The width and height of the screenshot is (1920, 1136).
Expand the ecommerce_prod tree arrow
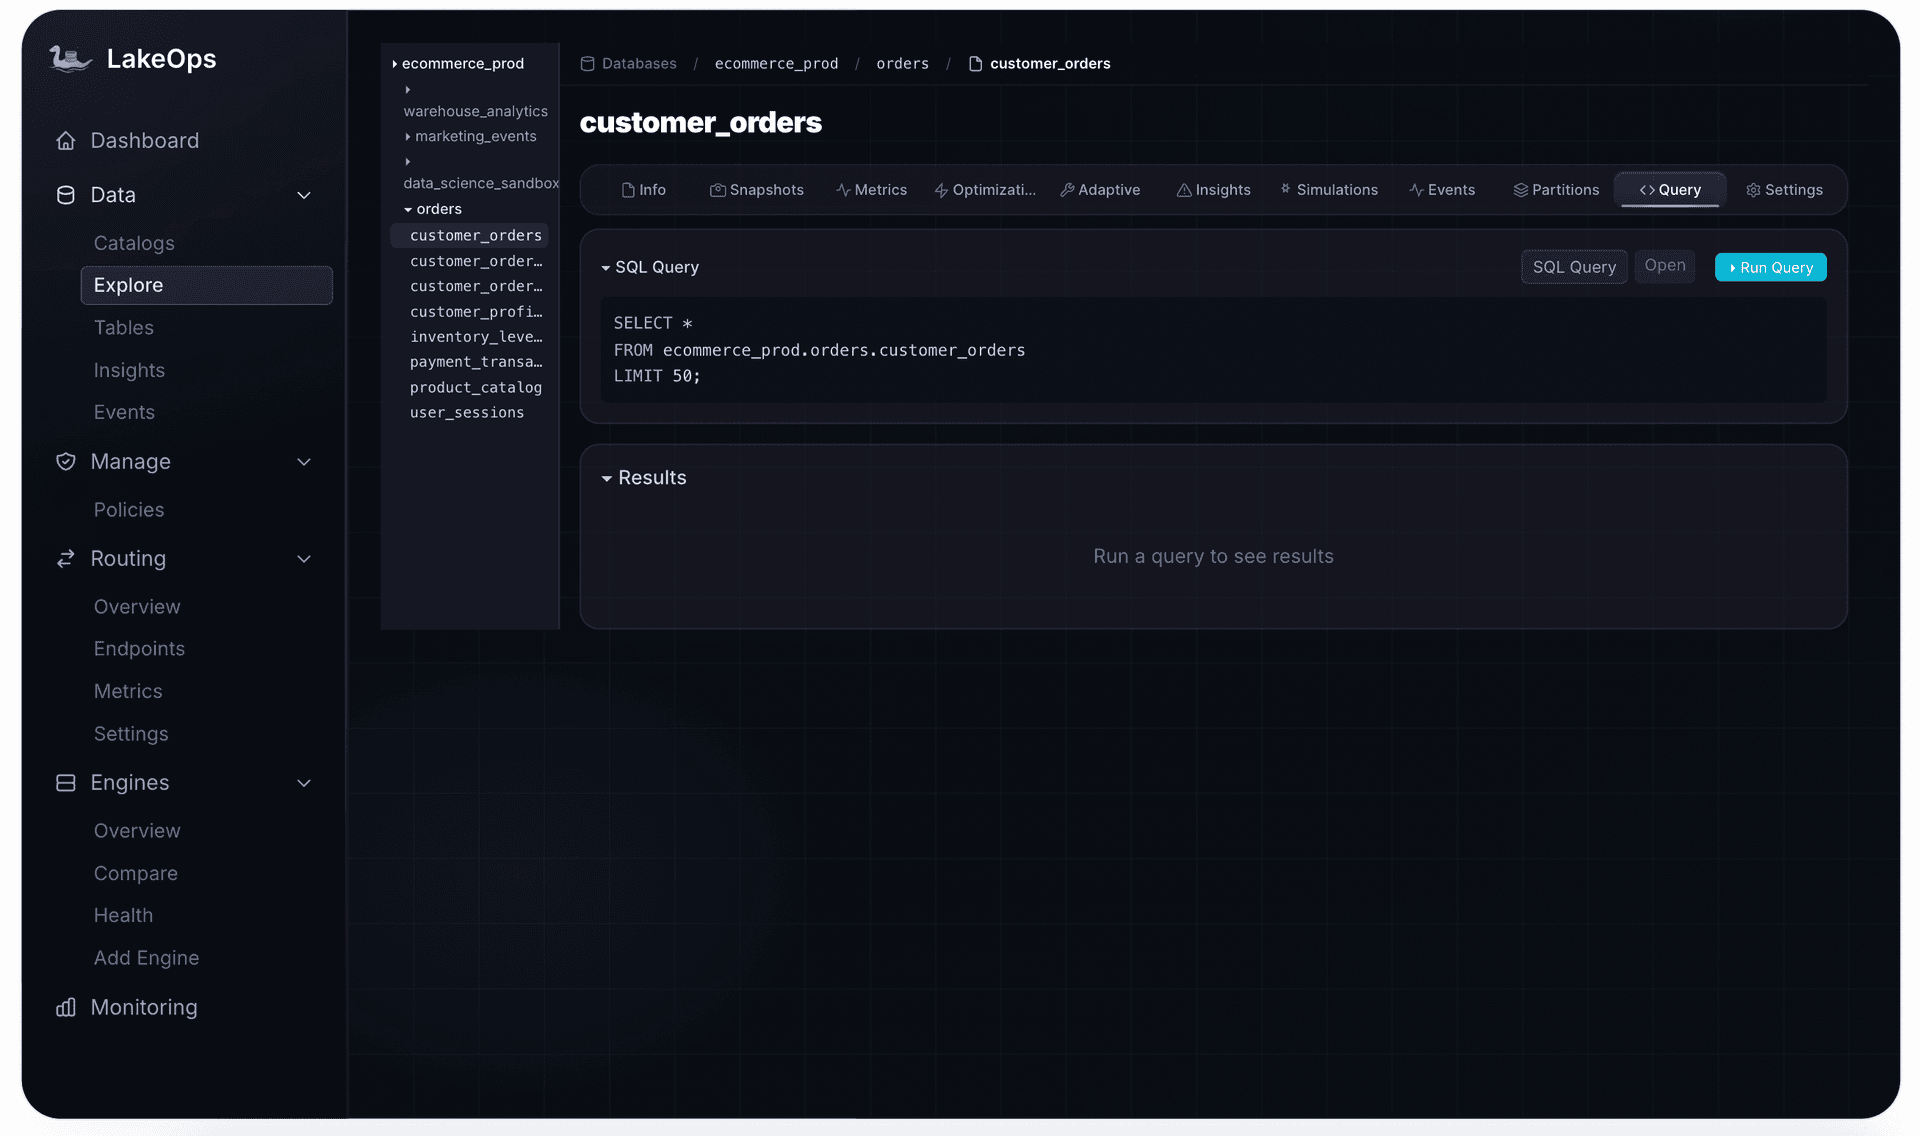click(x=395, y=64)
